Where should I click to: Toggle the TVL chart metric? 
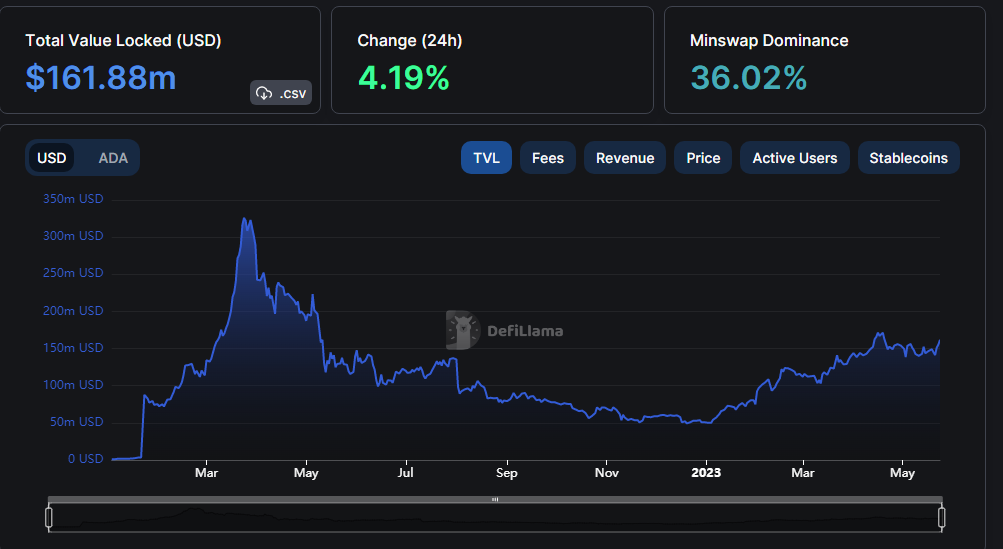[x=486, y=158]
